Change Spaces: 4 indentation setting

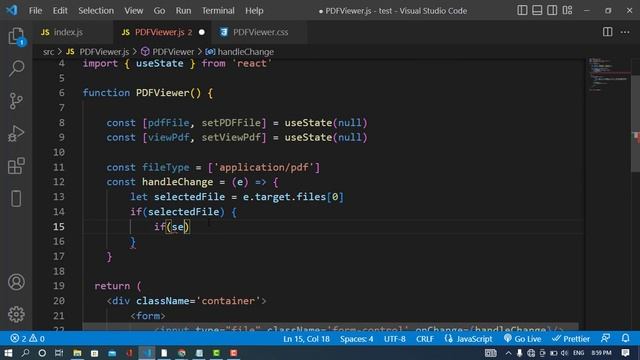tap(356, 338)
